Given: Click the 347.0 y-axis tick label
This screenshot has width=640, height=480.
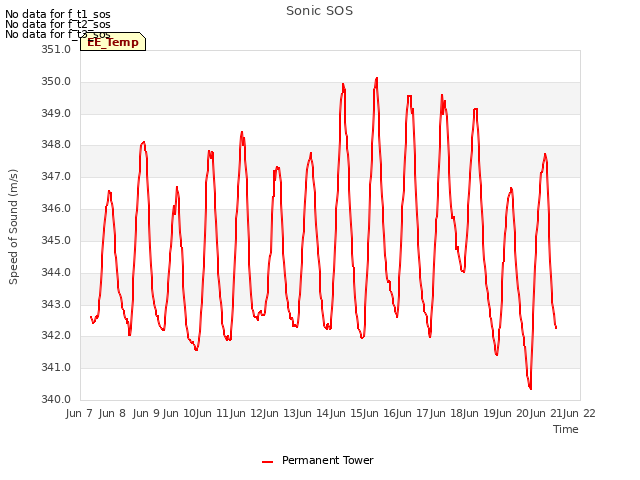Looking at the screenshot, I should point(56,176).
